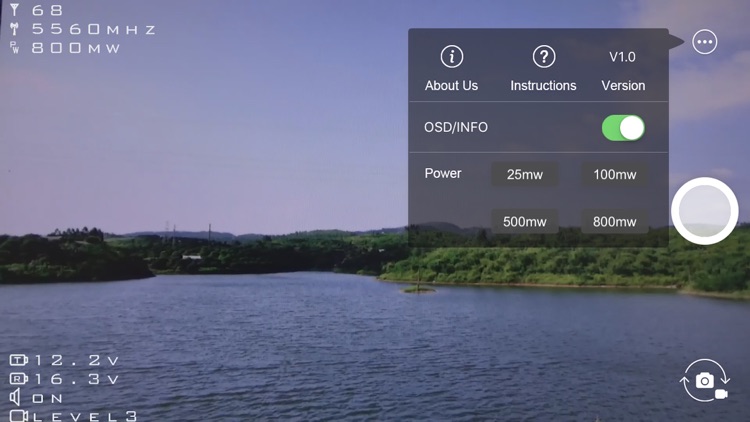Image resolution: width=750 pixels, height=422 pixels.
Task: Tap the white round shutter button
Action: tap(705, 211)
